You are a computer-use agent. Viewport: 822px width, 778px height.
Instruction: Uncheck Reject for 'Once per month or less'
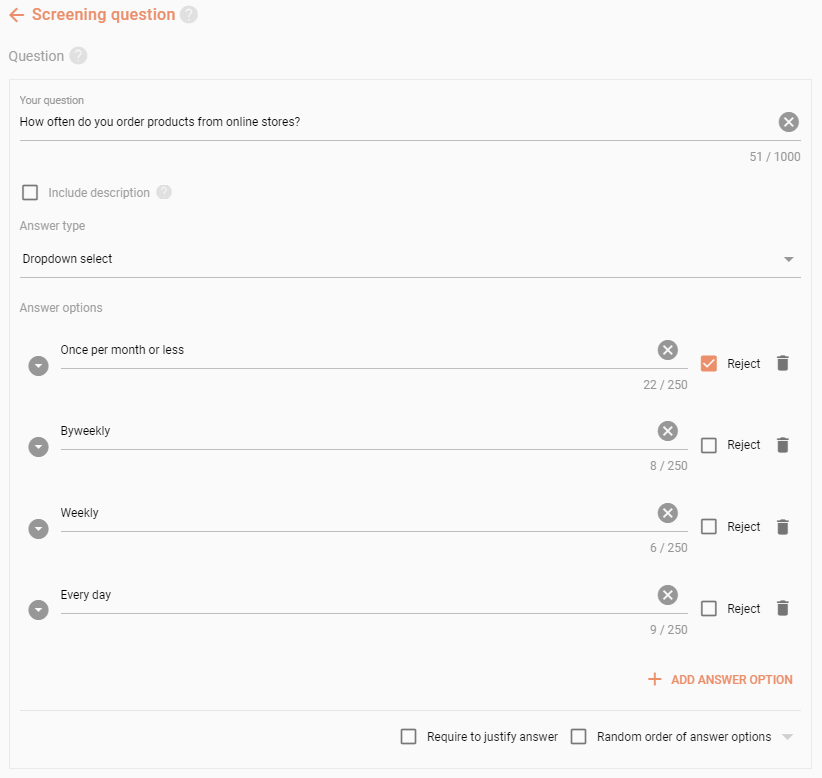click(x=708, y=364)
